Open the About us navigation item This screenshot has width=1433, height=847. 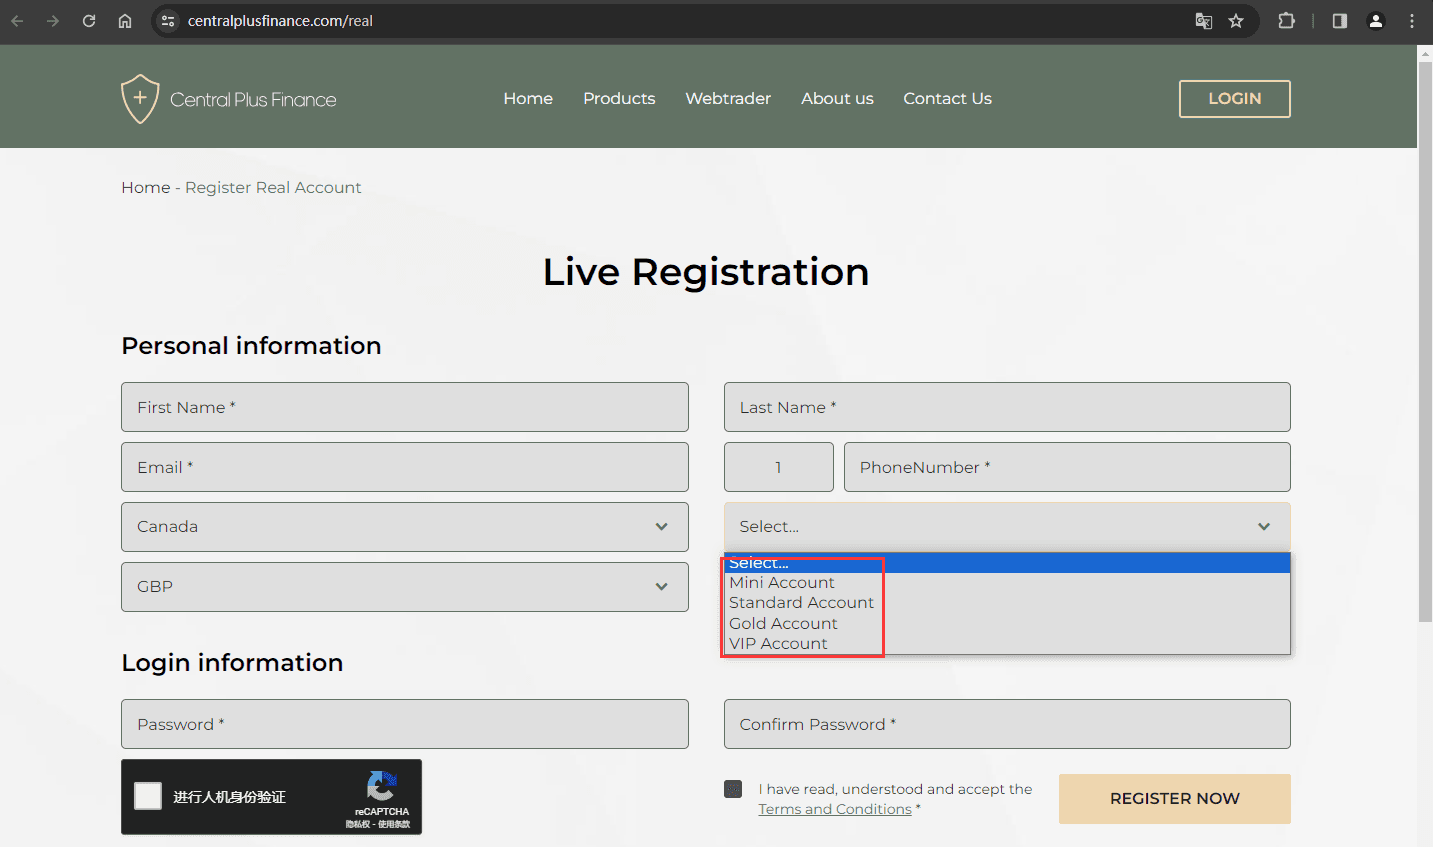tap(837, 99)
